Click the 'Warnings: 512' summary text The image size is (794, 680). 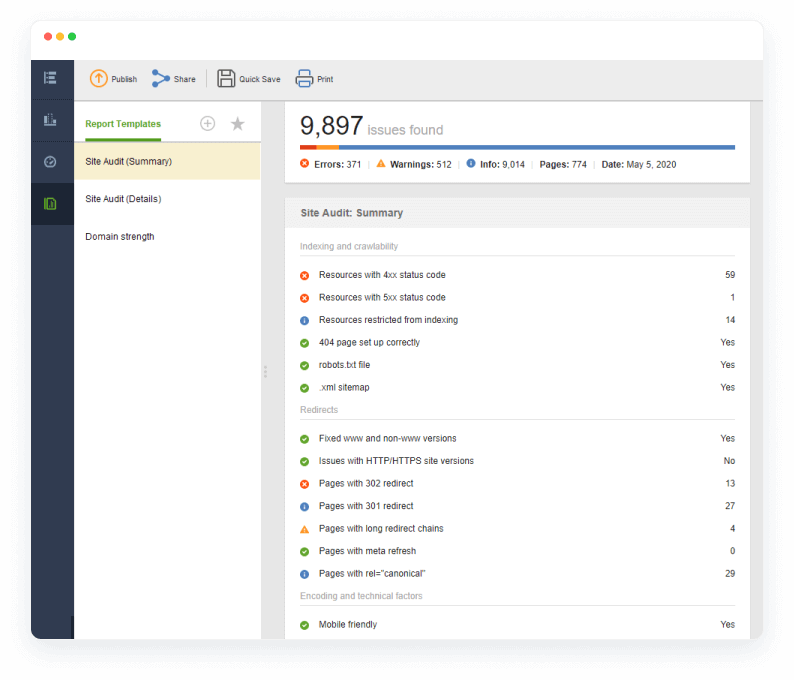tap(420, 165)
